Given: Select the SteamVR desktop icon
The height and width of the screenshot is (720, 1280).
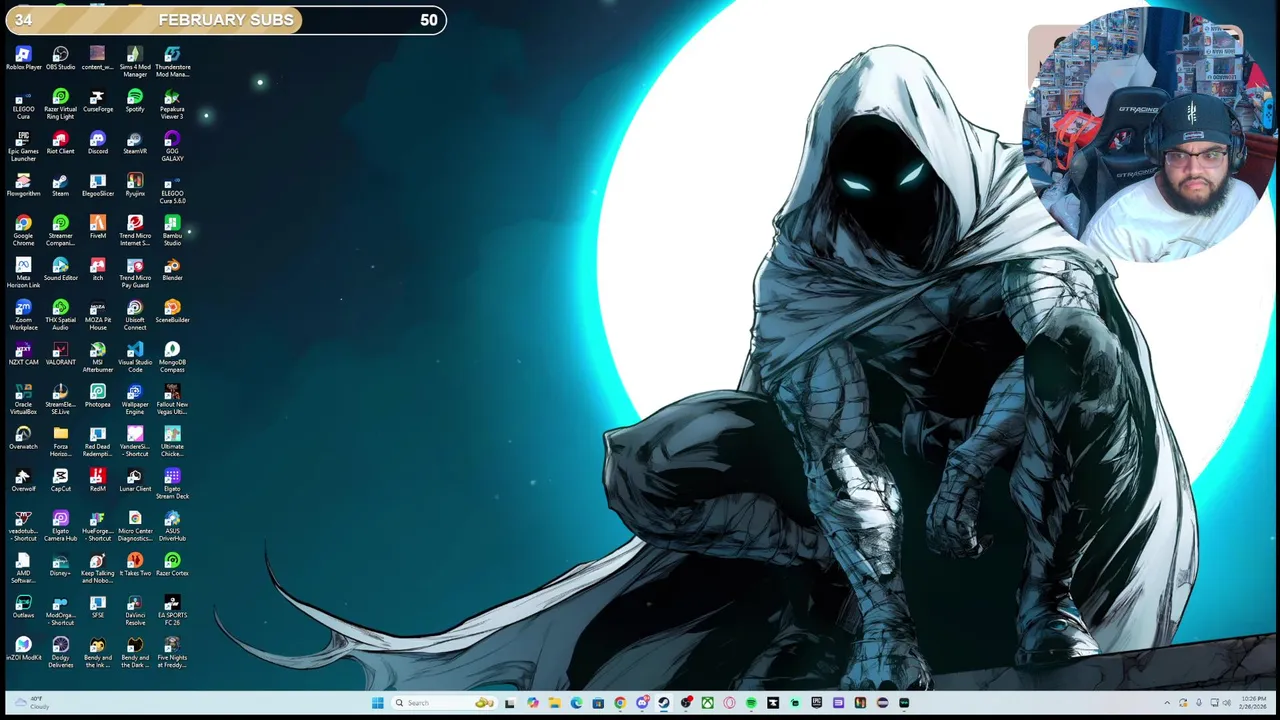Looking at the screenshot, I should [135, 143].
